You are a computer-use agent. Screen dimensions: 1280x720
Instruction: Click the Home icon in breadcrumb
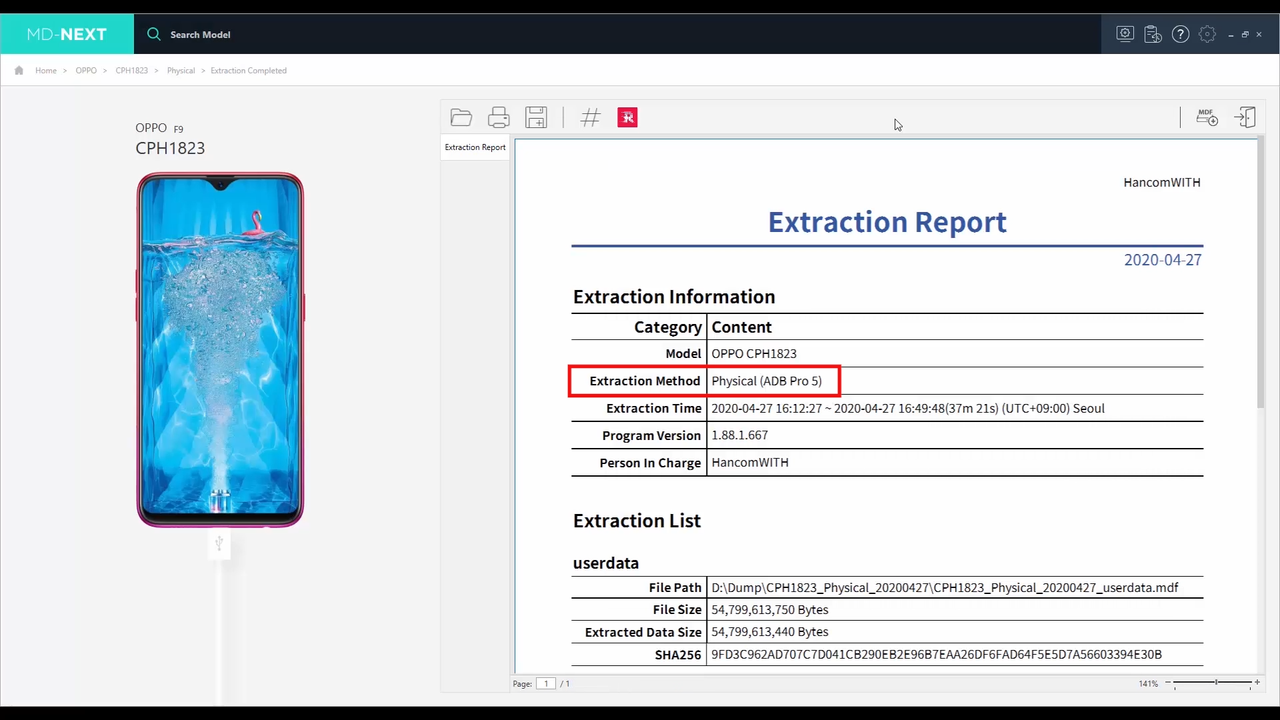[x=18, y=70]
